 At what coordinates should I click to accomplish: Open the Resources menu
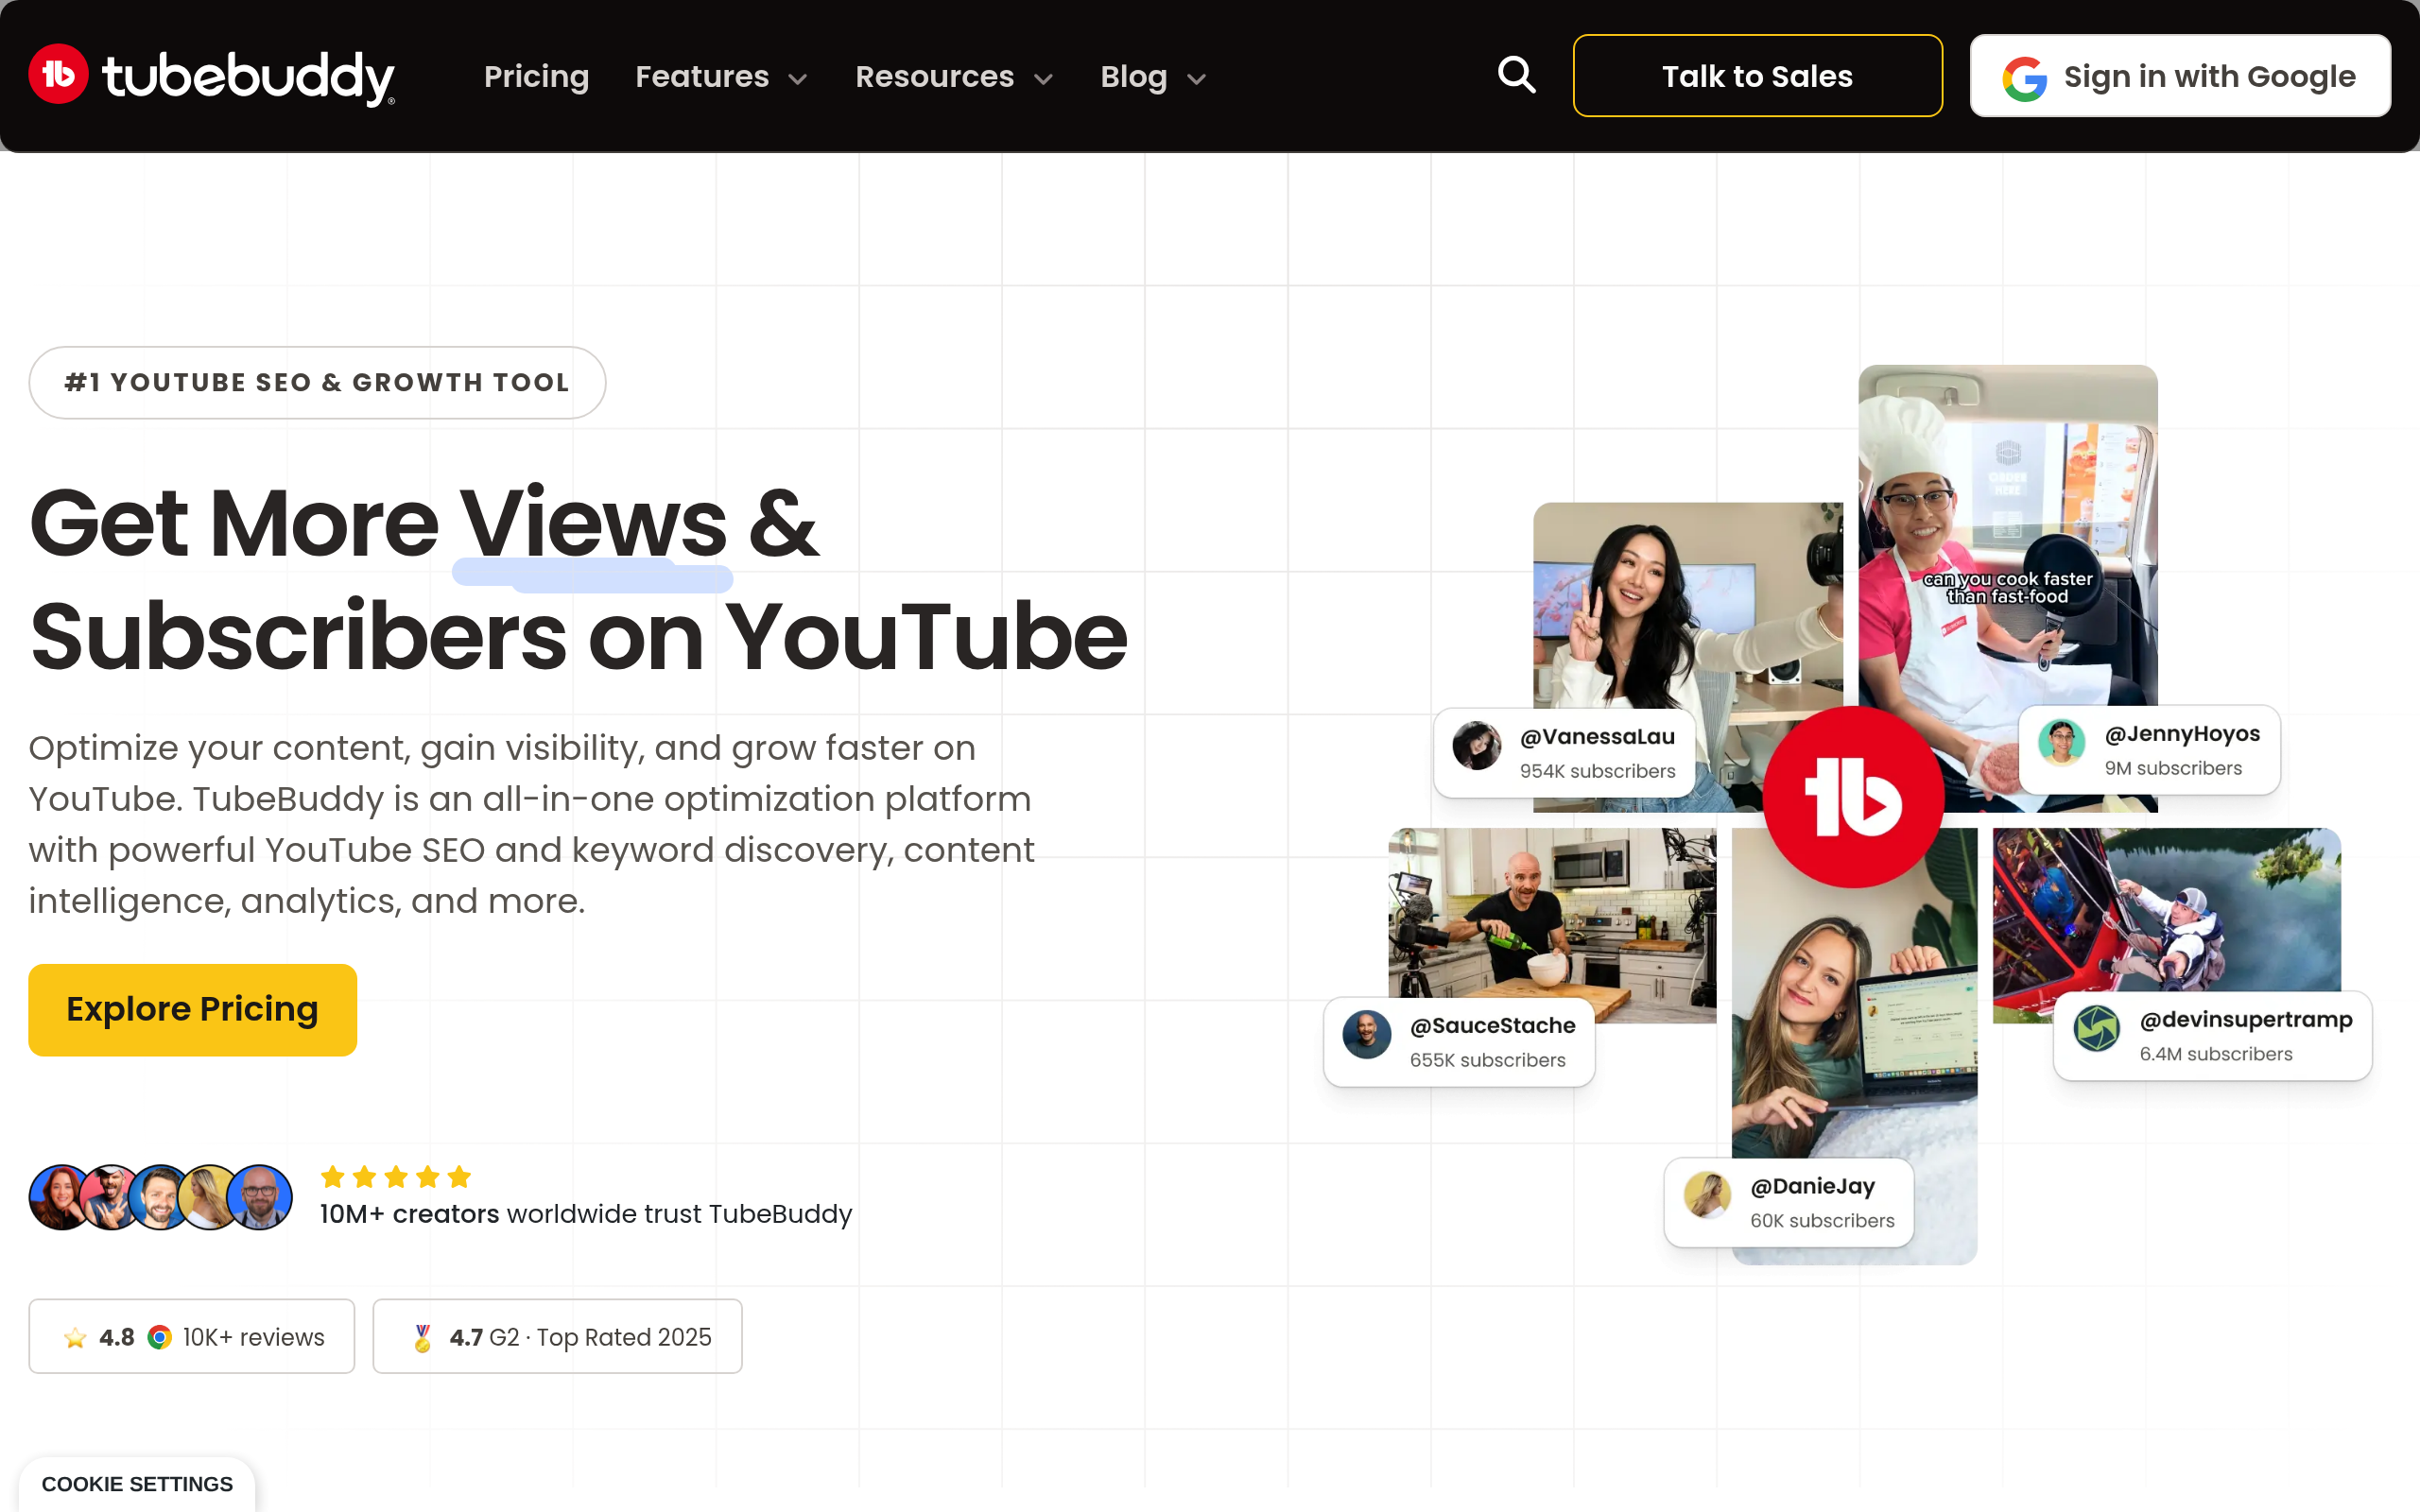(x=954, y=77)
